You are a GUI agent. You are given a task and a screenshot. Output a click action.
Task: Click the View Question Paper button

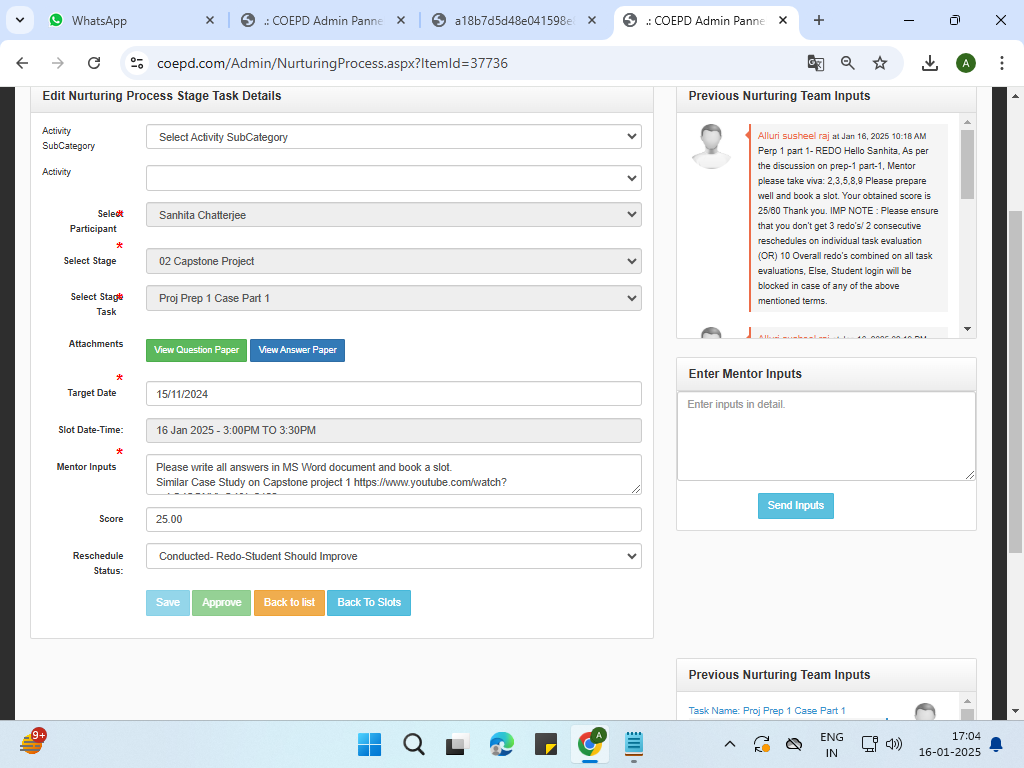click(196, 350)
